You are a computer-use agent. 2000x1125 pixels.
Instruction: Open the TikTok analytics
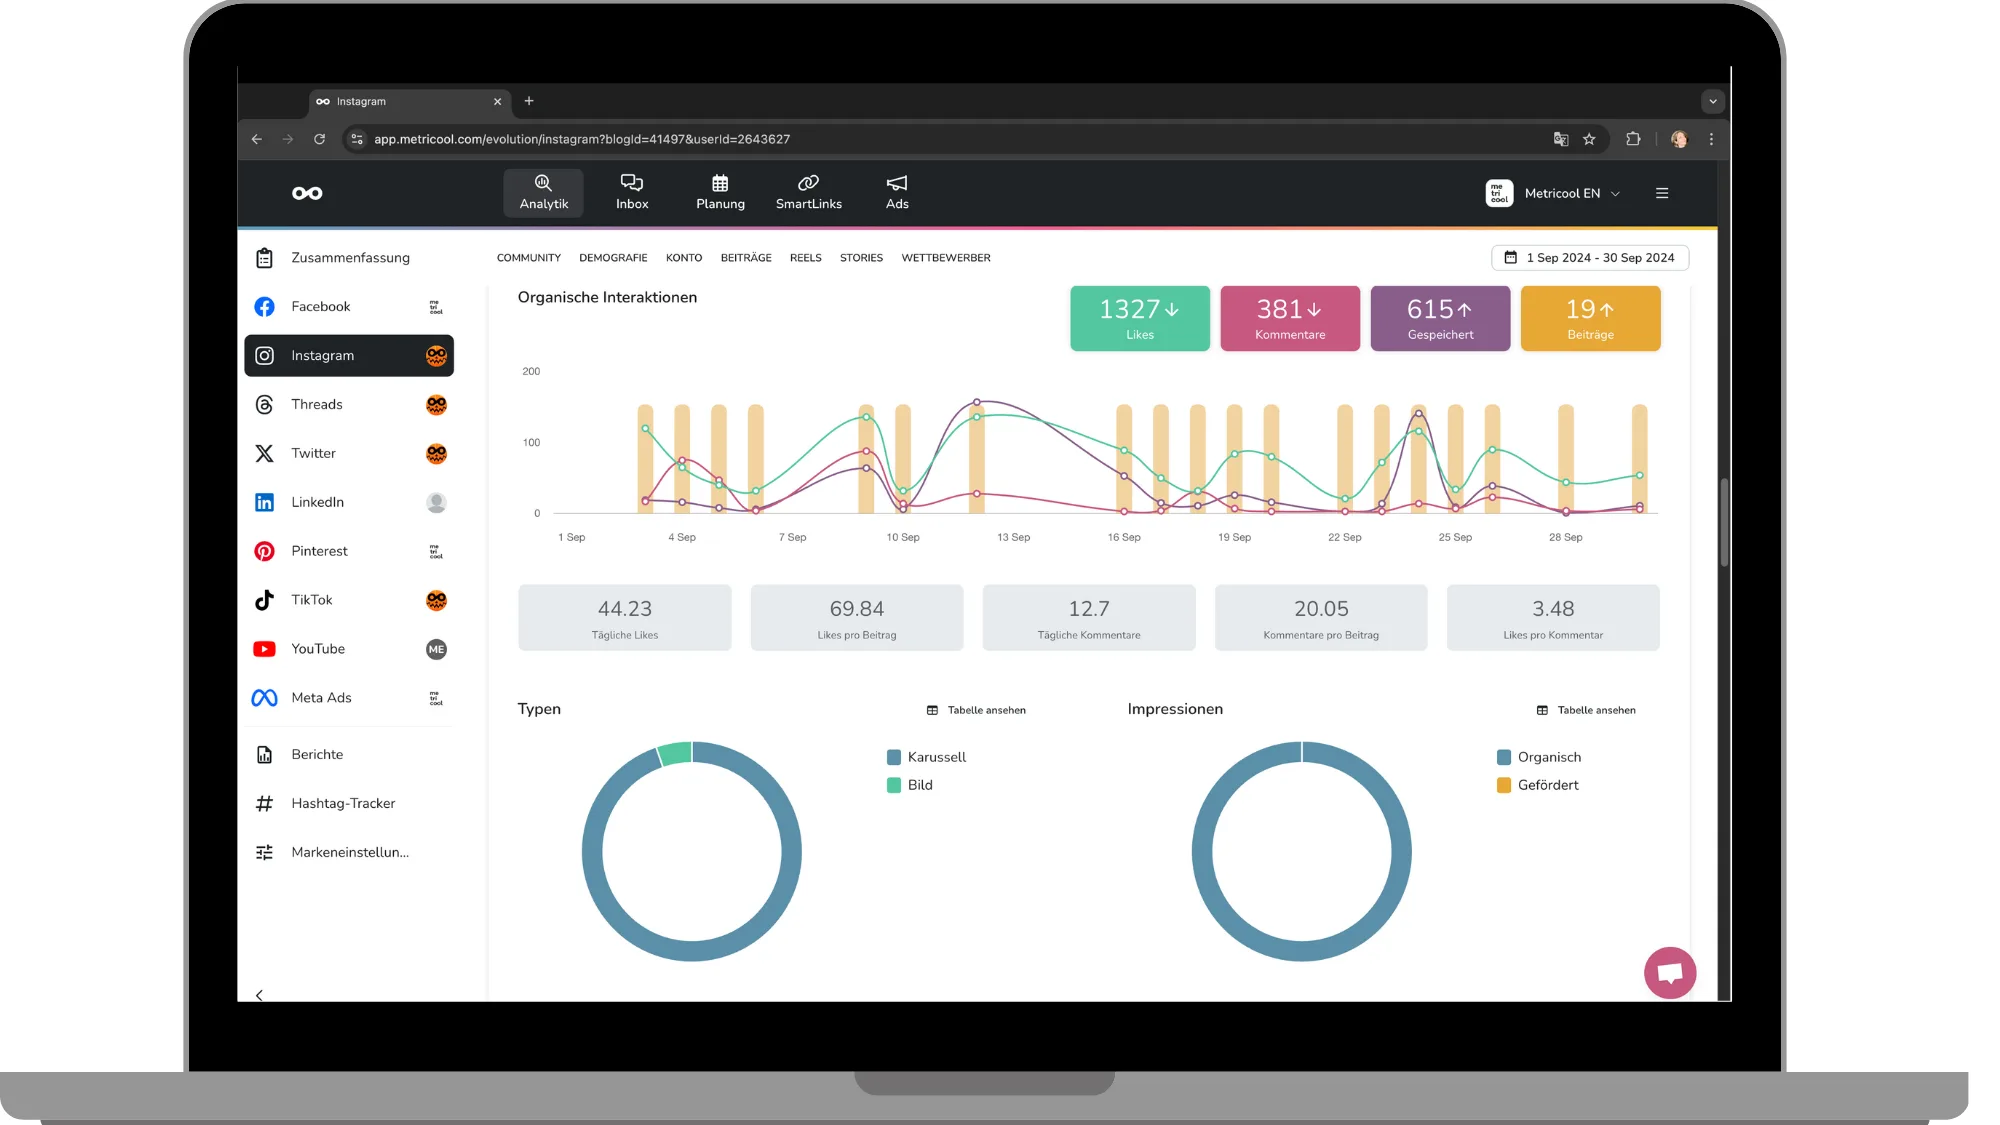pyautogui.click(x=311, y=600)
